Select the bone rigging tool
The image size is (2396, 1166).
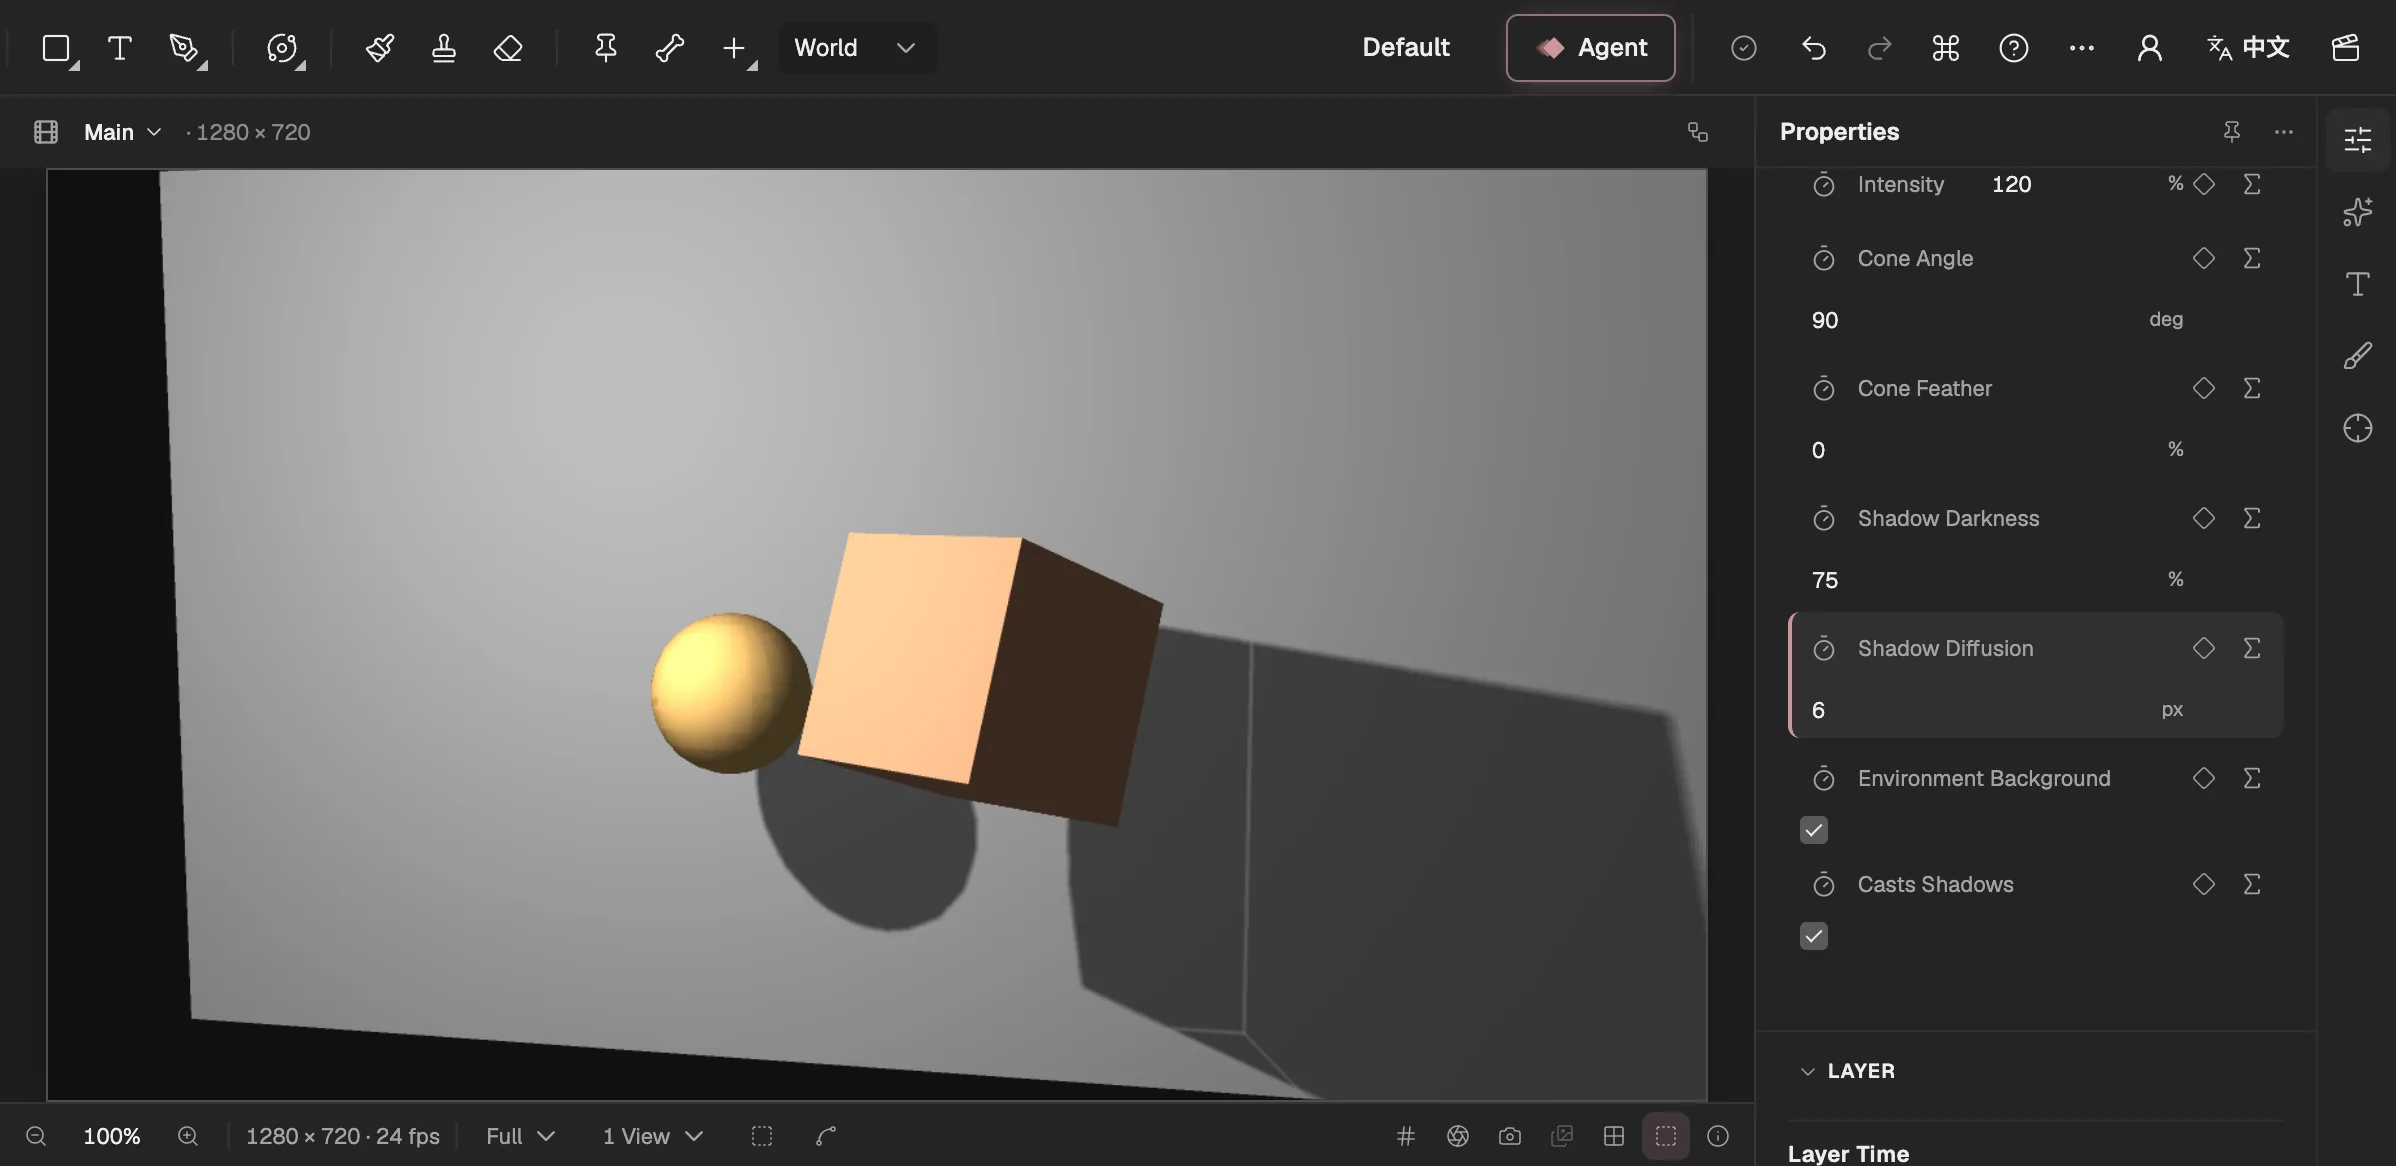coord(670,48)
